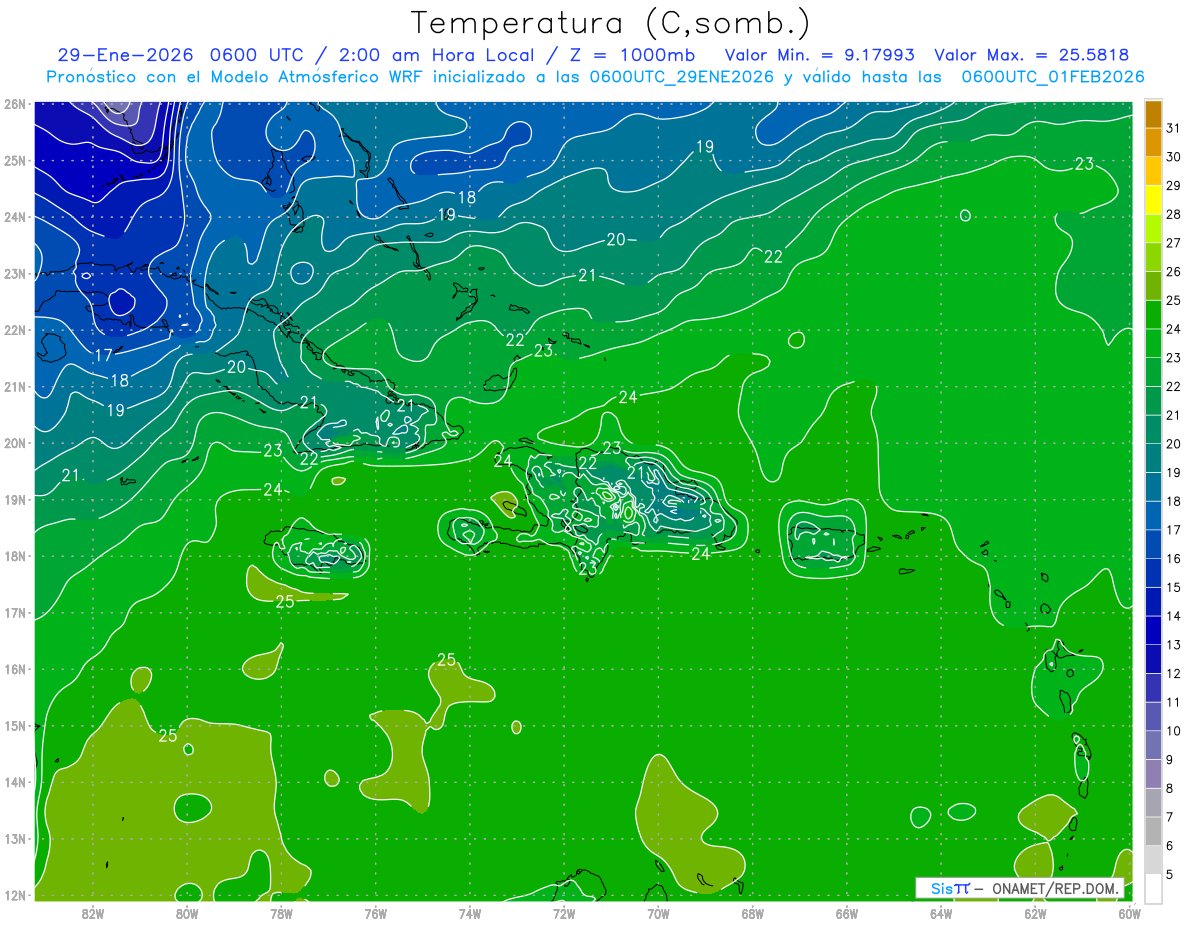Click the 60W longitude axis label
The image size is (1200, 927).
(x=1128, y=912)
